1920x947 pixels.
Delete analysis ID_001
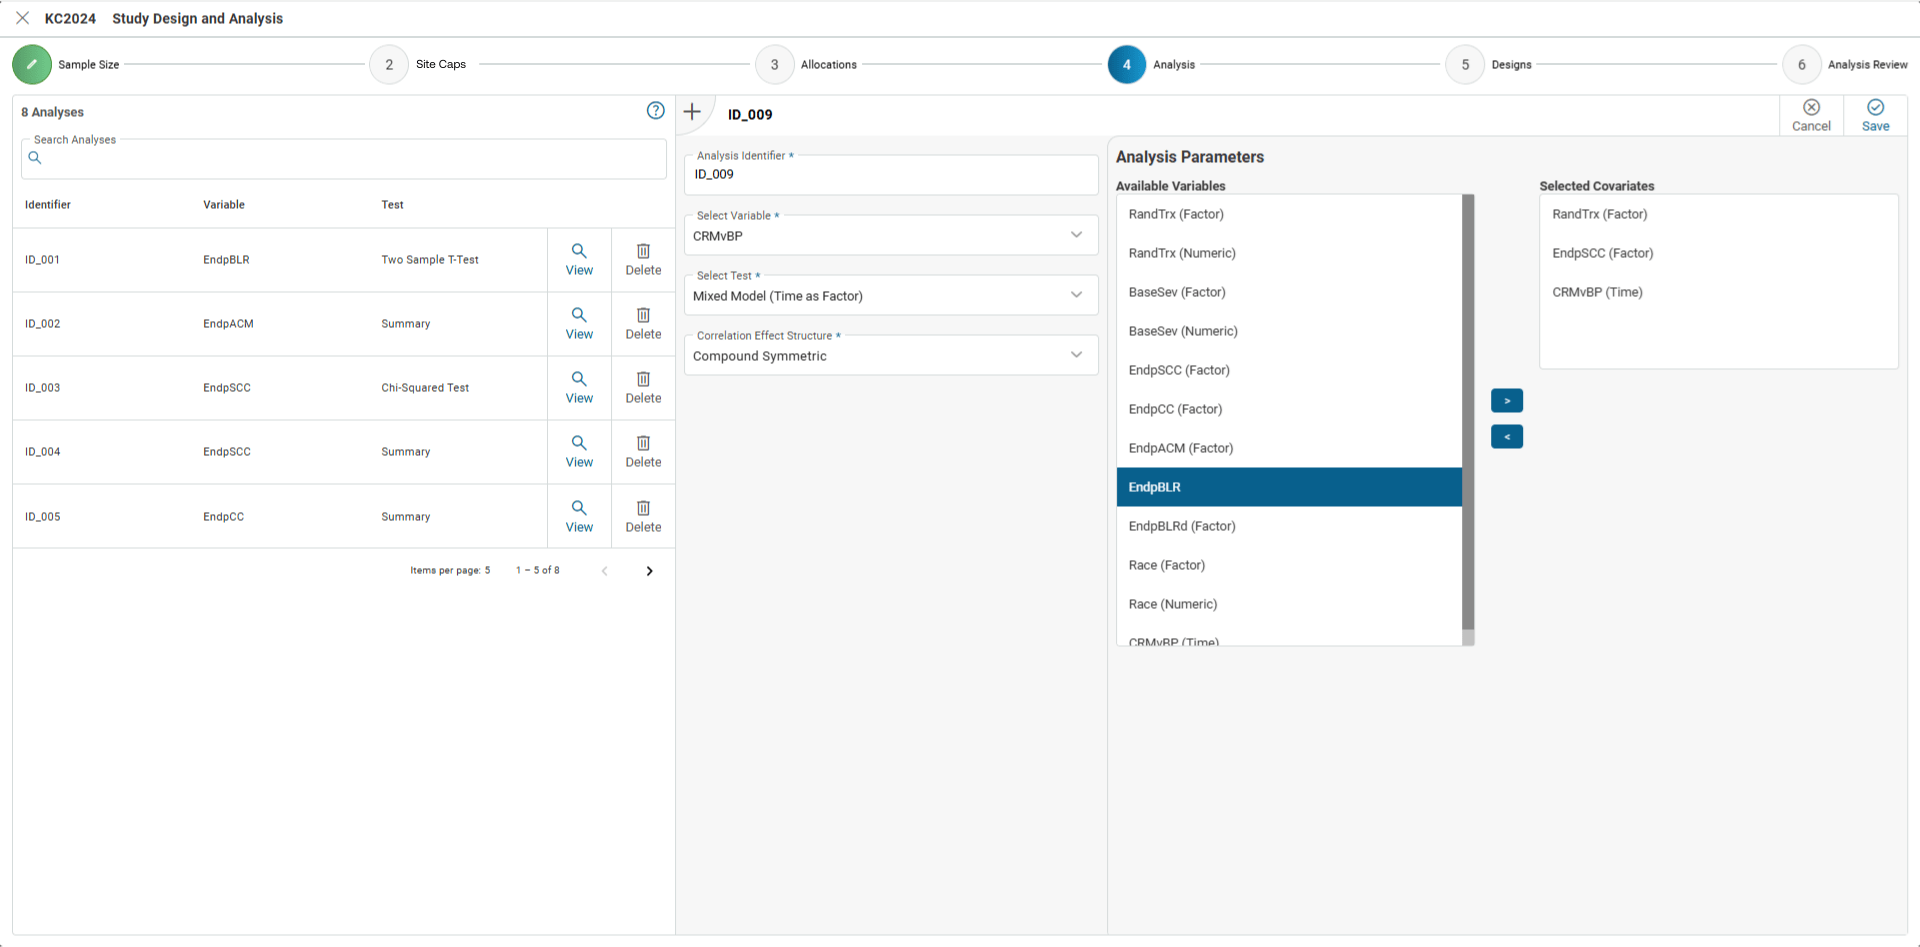point(643,259)
